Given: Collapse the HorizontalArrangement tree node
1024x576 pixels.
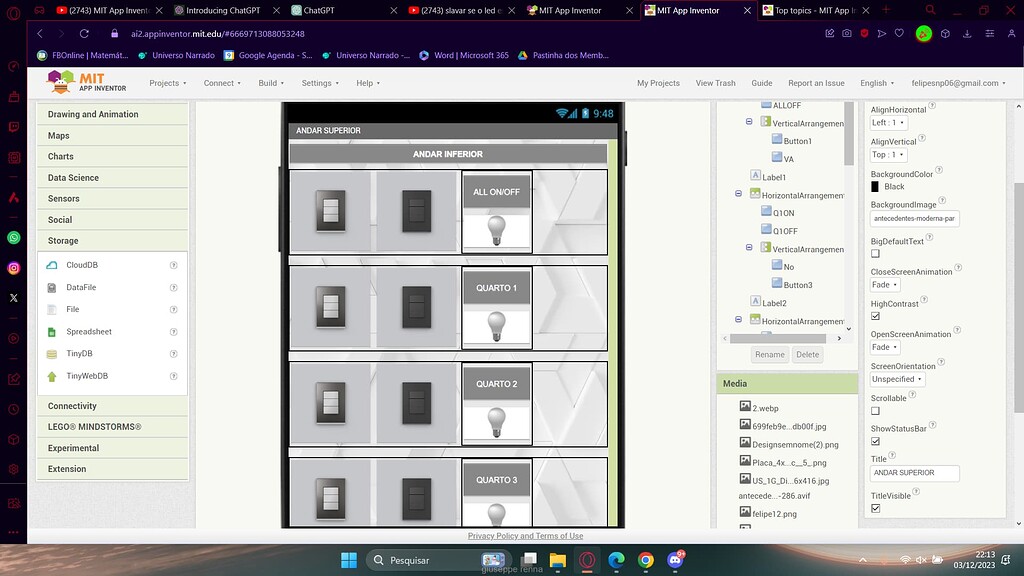Looking at the screenshot, I should point(737,194).
